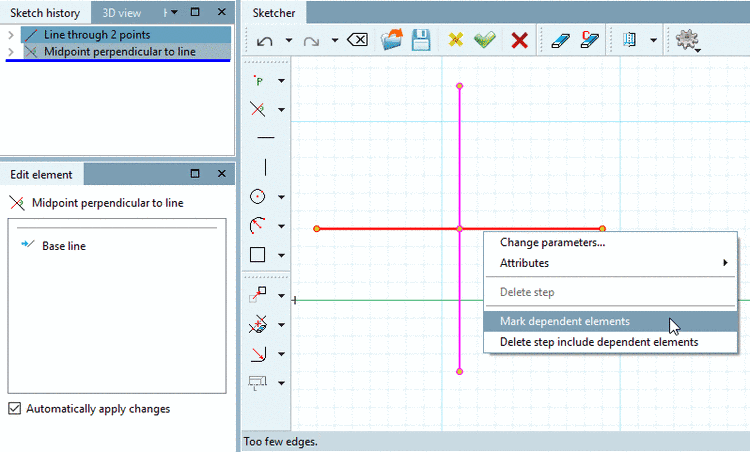Select the Sketcher tab
The width and height of the screenshot is (750, 452).
coord(274,13)
